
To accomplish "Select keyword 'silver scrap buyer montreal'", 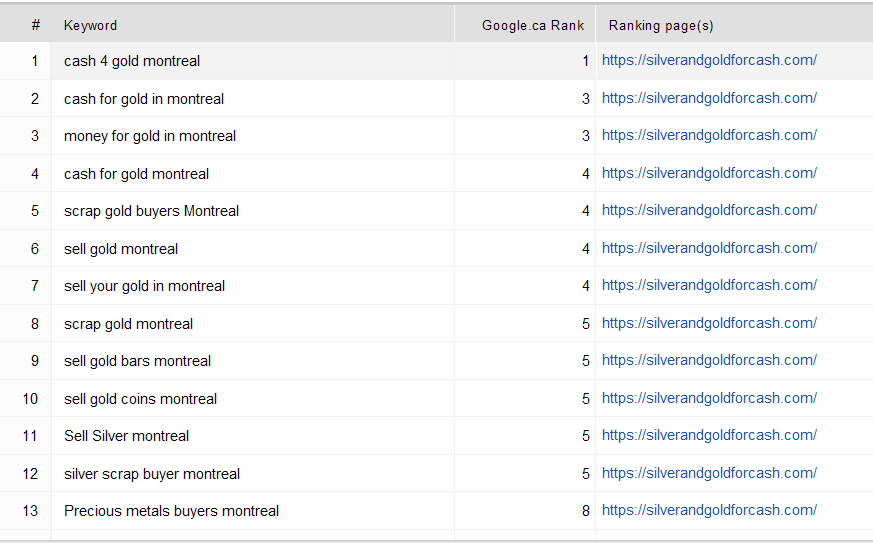I will pos(152,474).
